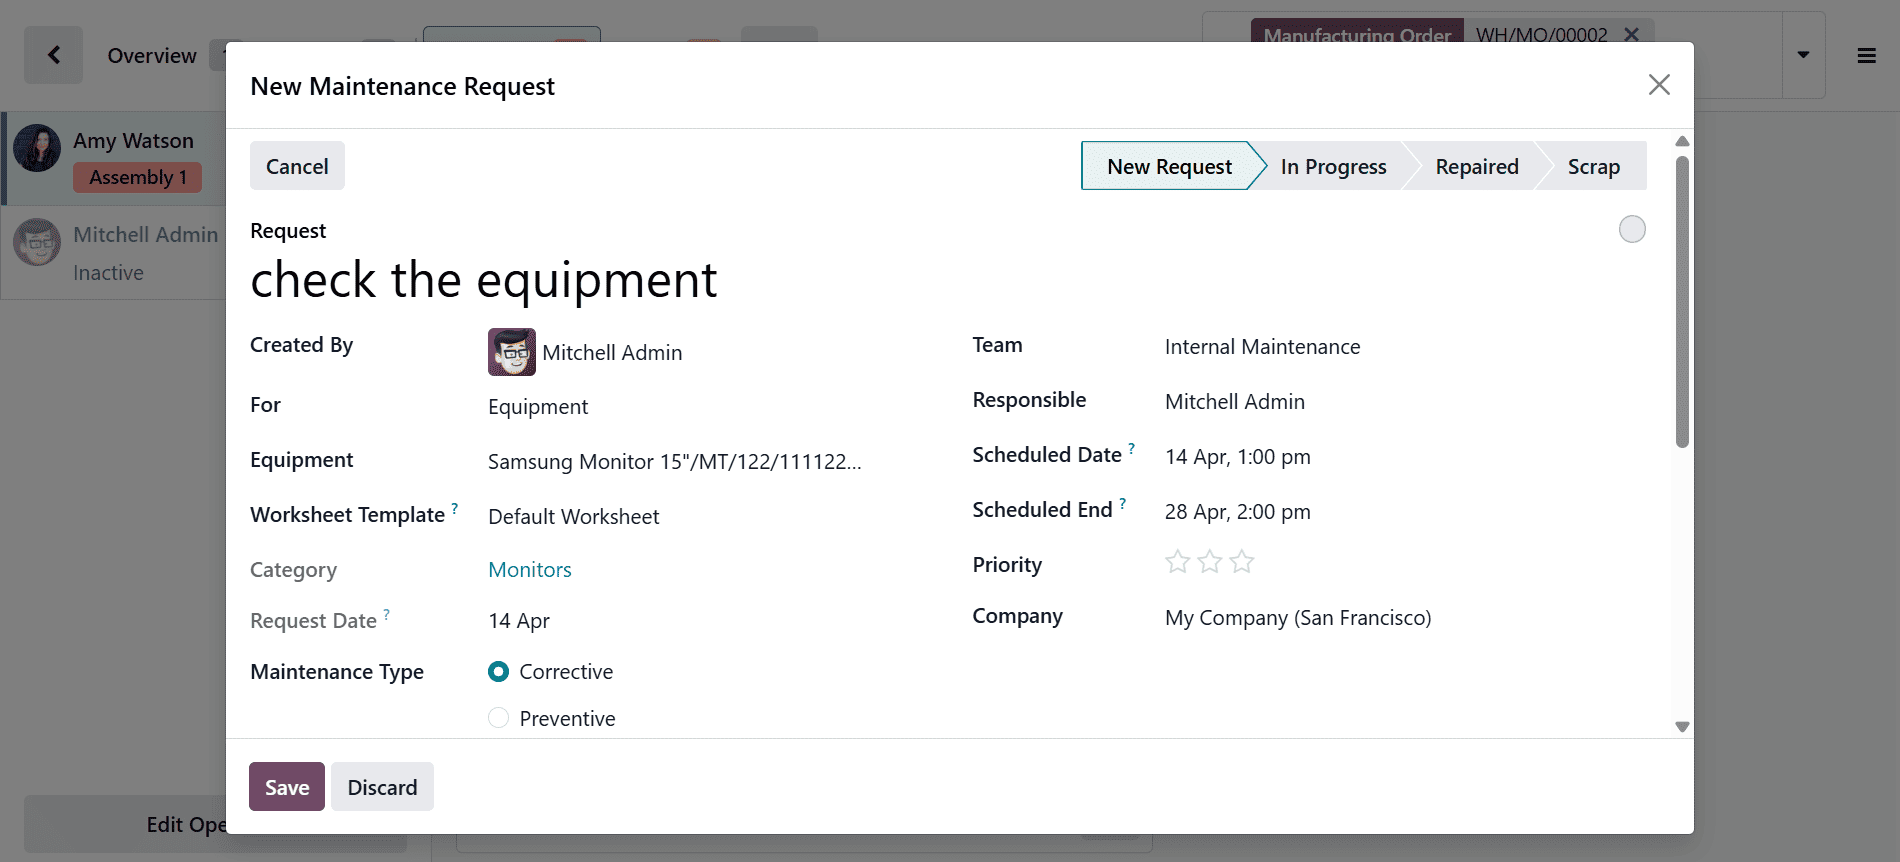Select Preventive maintenance type
The height and width of the screenshot is (862, 1900).
498,718
